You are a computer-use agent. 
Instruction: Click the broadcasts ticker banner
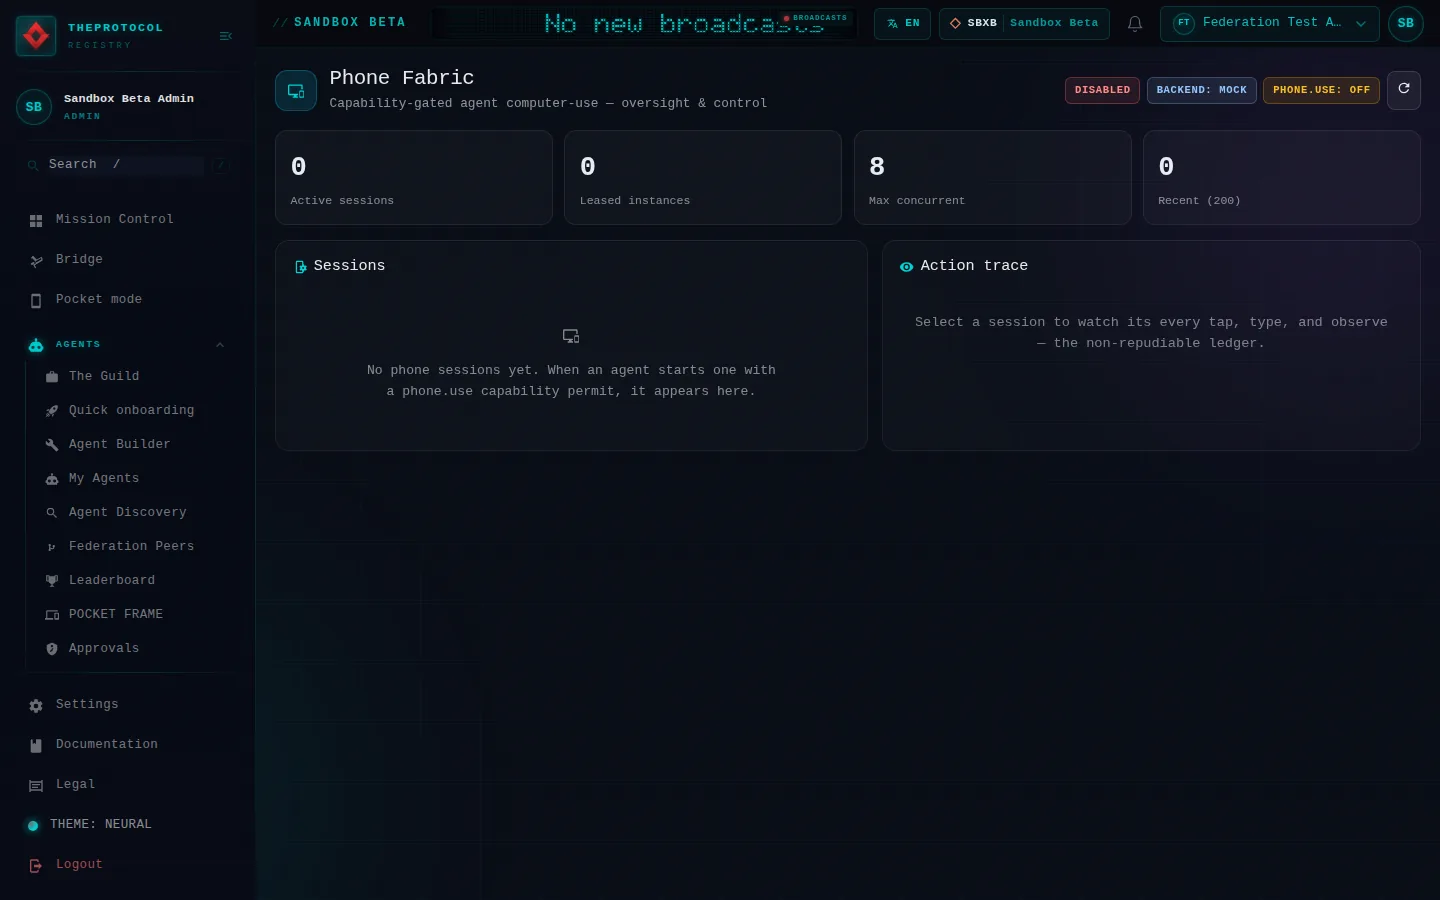click(645, 23)
